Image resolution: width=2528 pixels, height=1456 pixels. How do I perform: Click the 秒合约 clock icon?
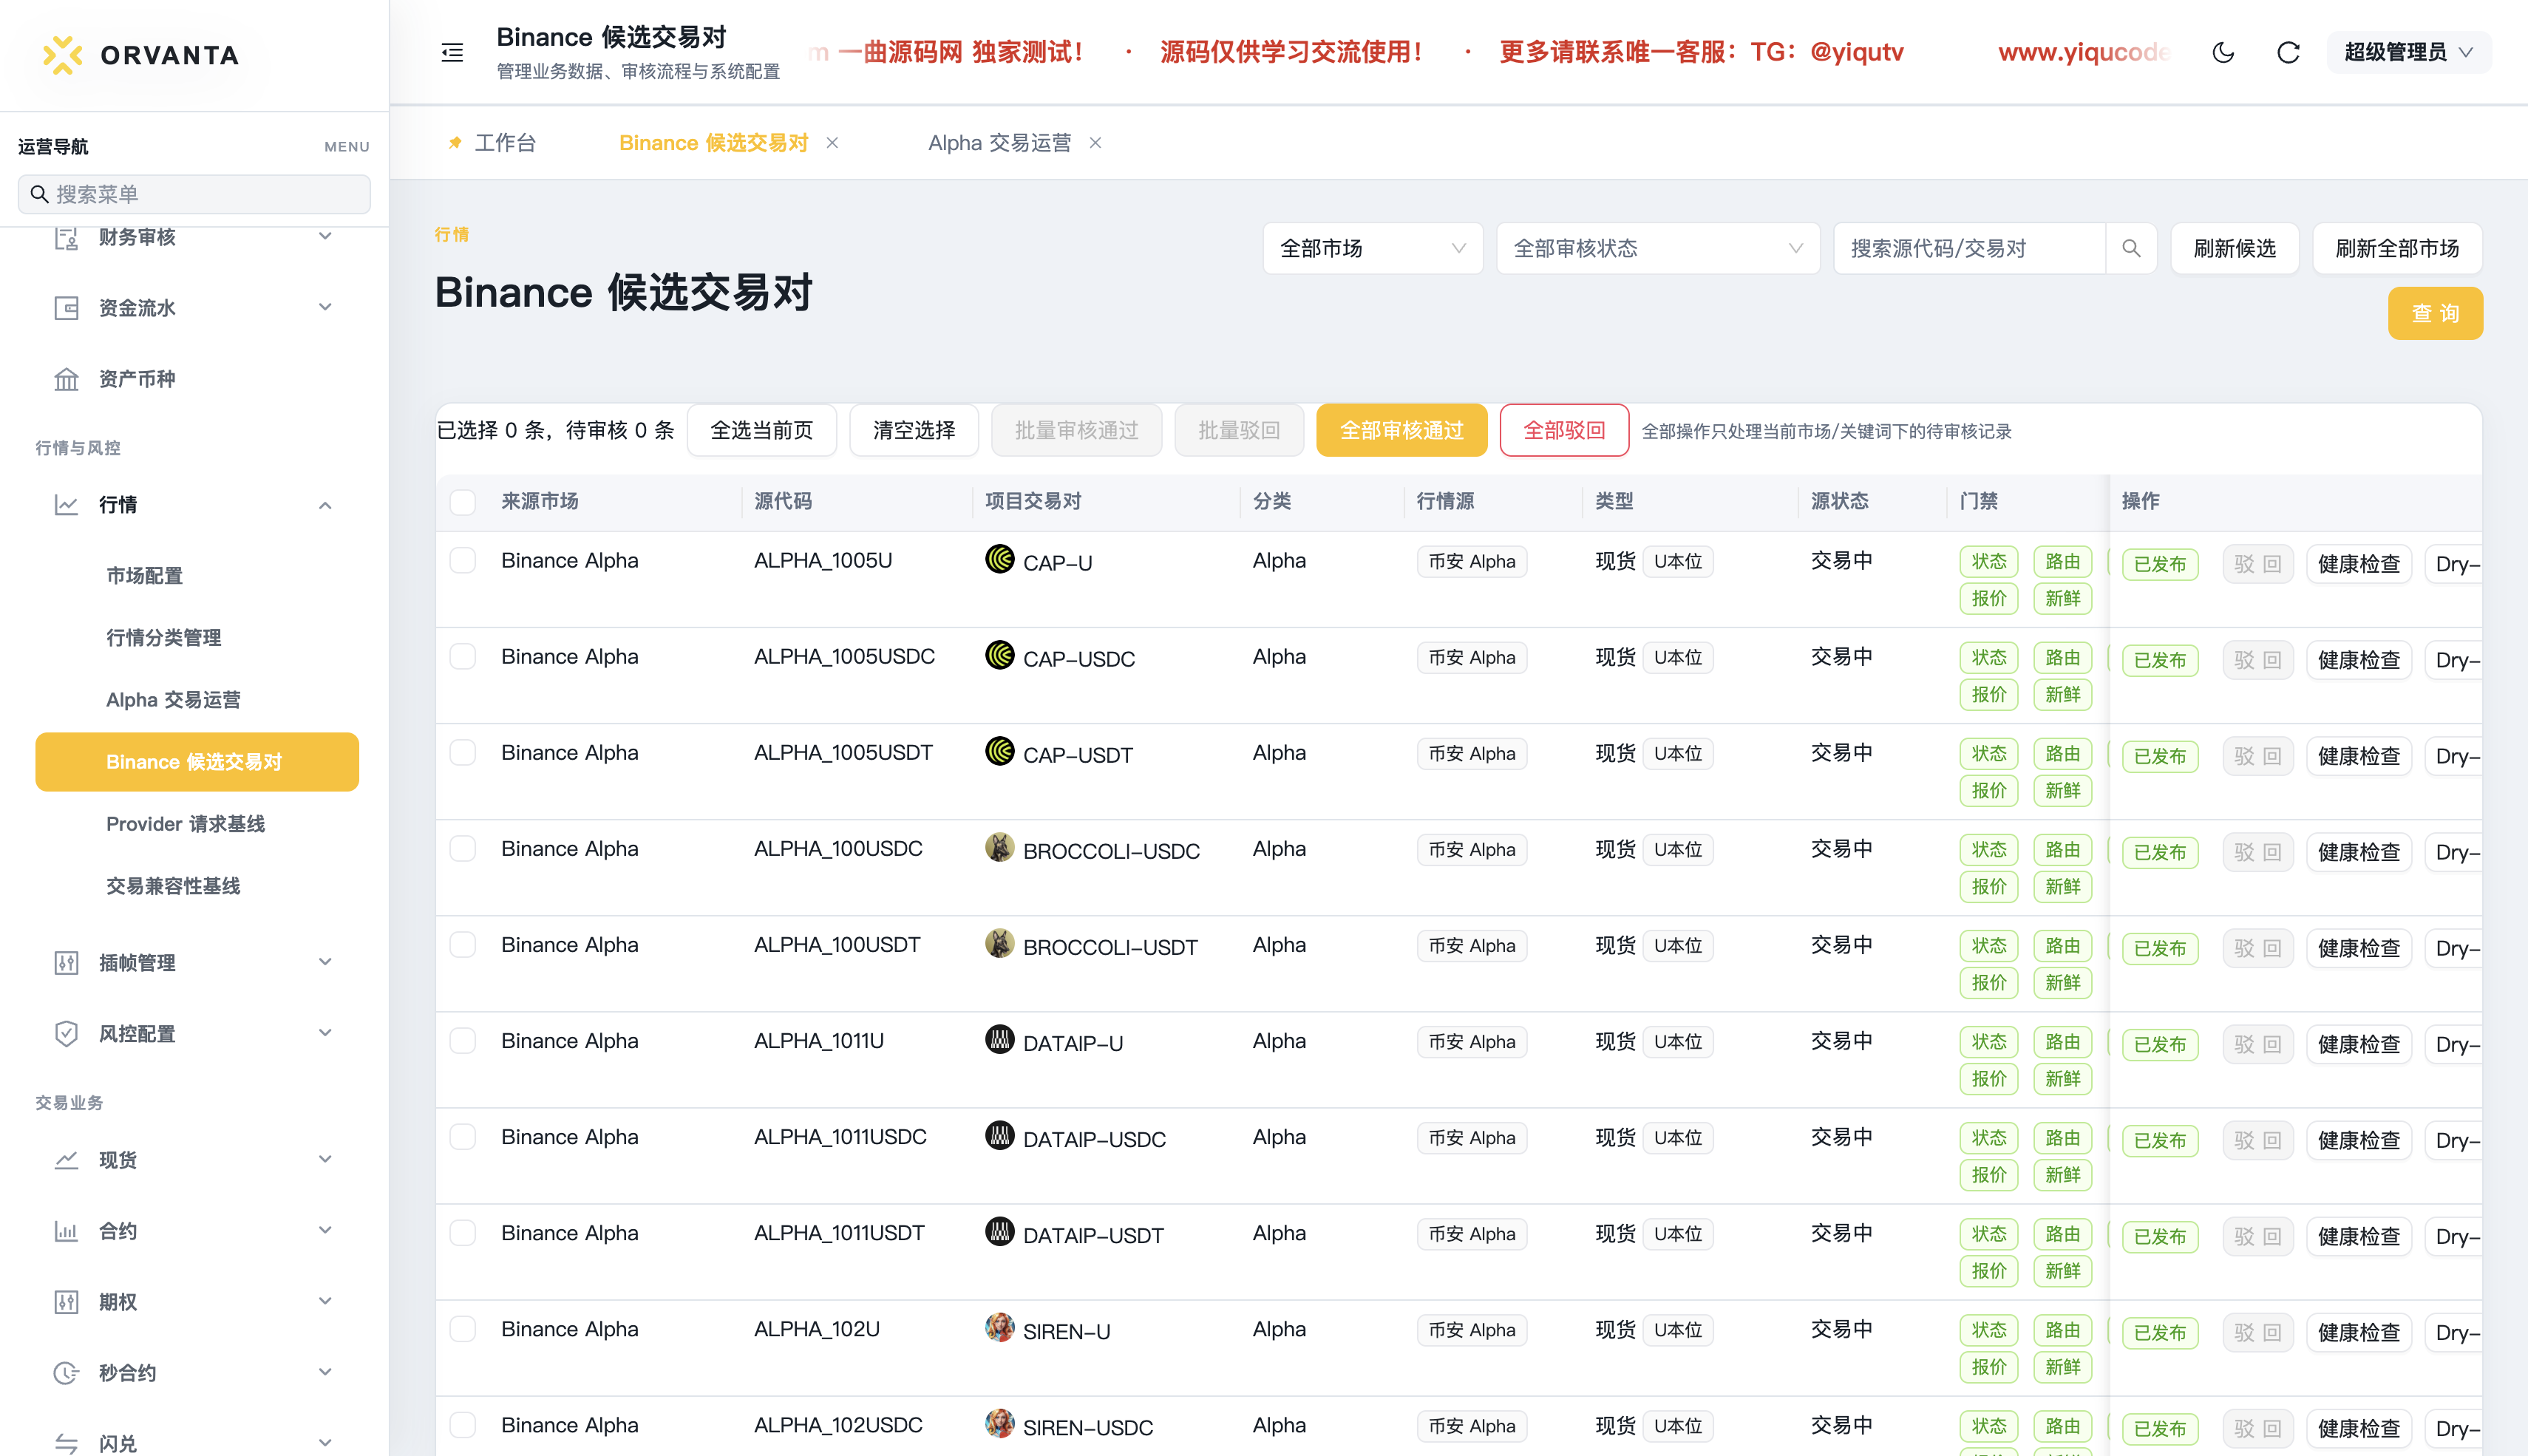pyautogui.click(x=66, y=1373)
